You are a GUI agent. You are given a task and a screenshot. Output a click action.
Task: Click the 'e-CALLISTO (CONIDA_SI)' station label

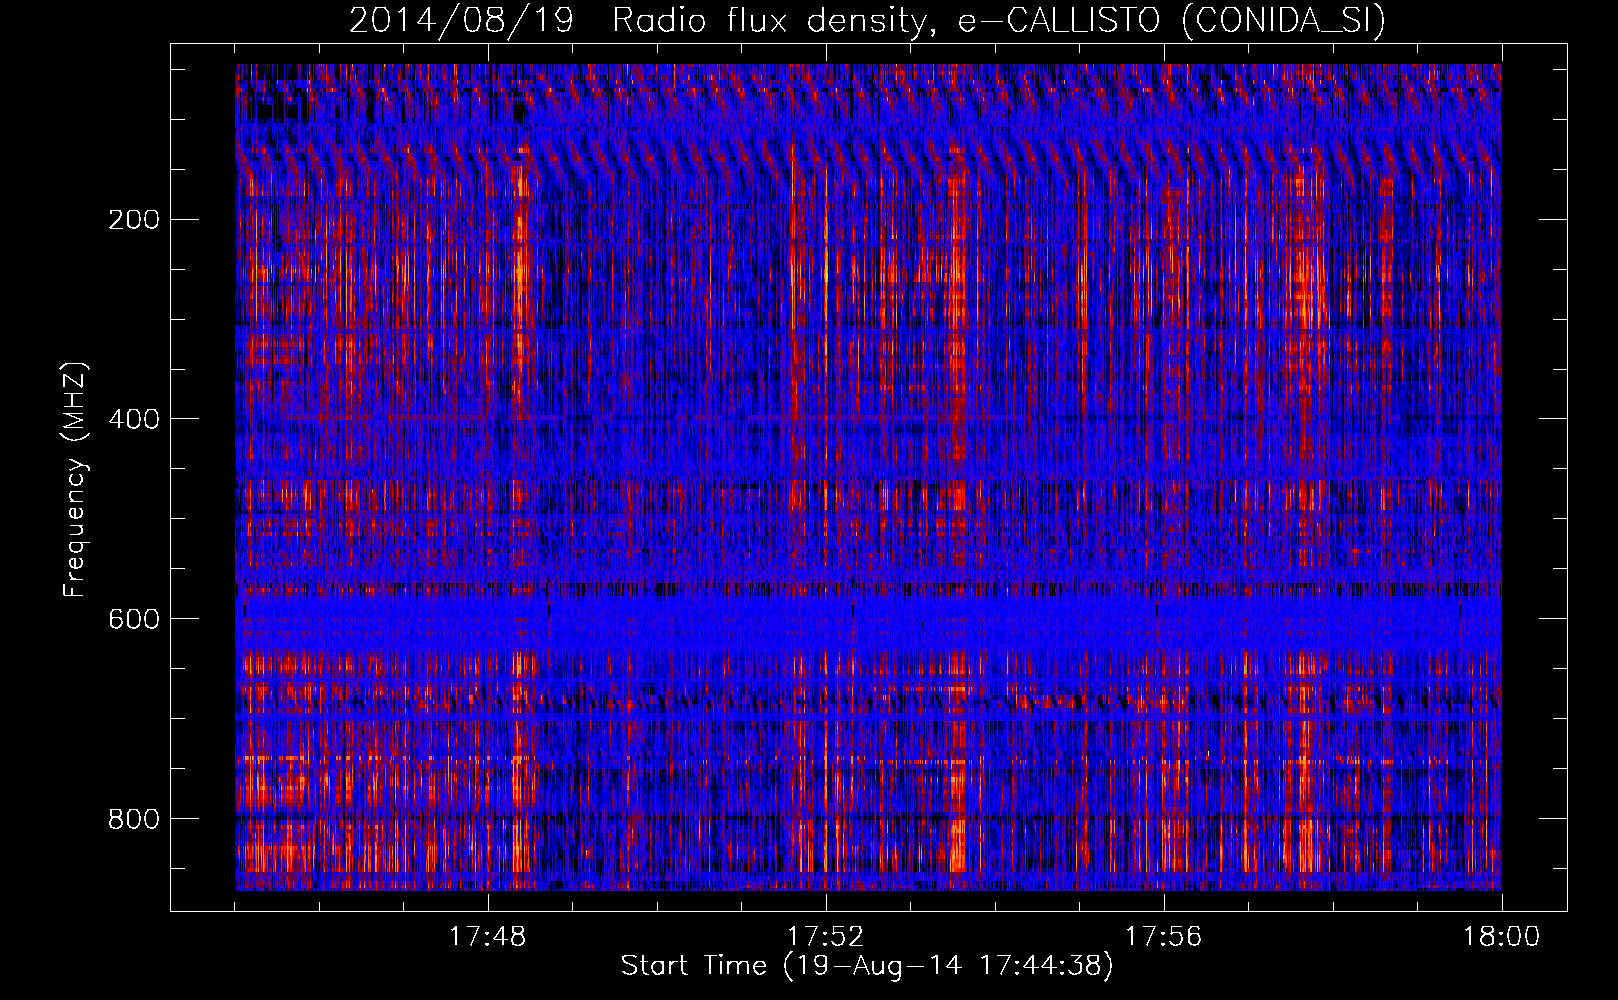(x=1172, y=21)
